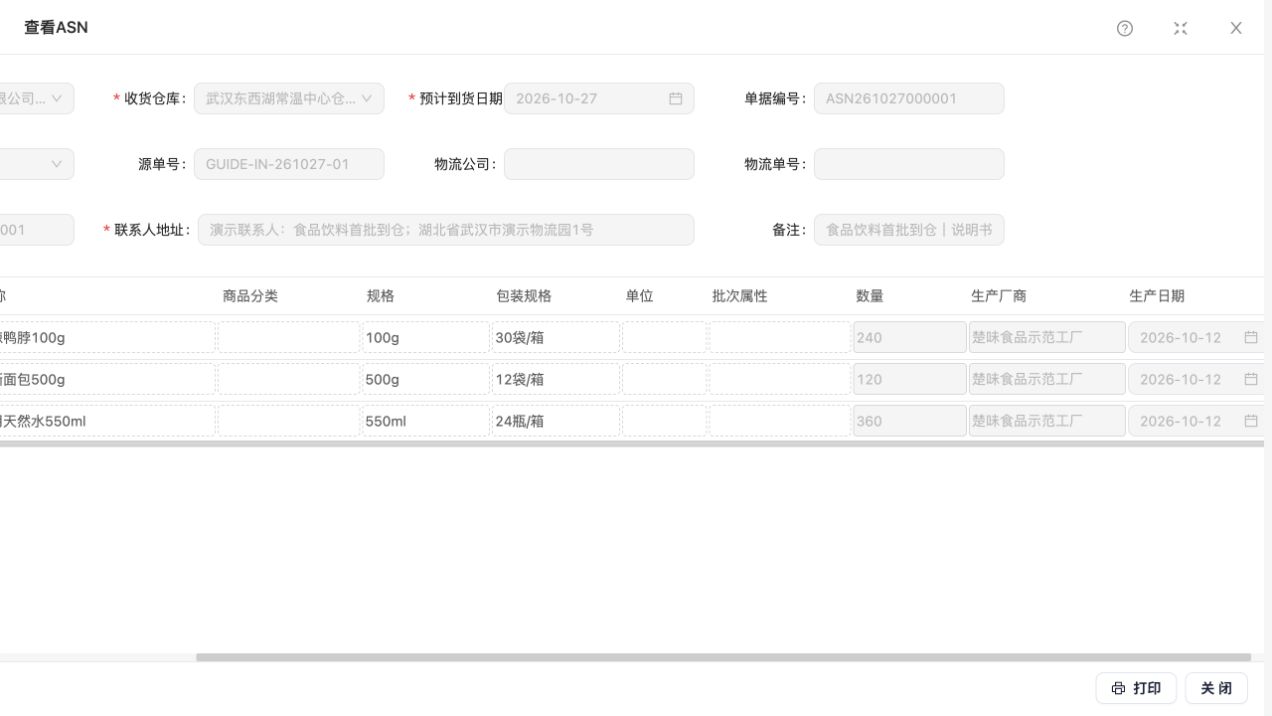1272x716 pixels.
Task: Click the empty 批次属性 cell in 550ml row
Action: click(780, 422)
